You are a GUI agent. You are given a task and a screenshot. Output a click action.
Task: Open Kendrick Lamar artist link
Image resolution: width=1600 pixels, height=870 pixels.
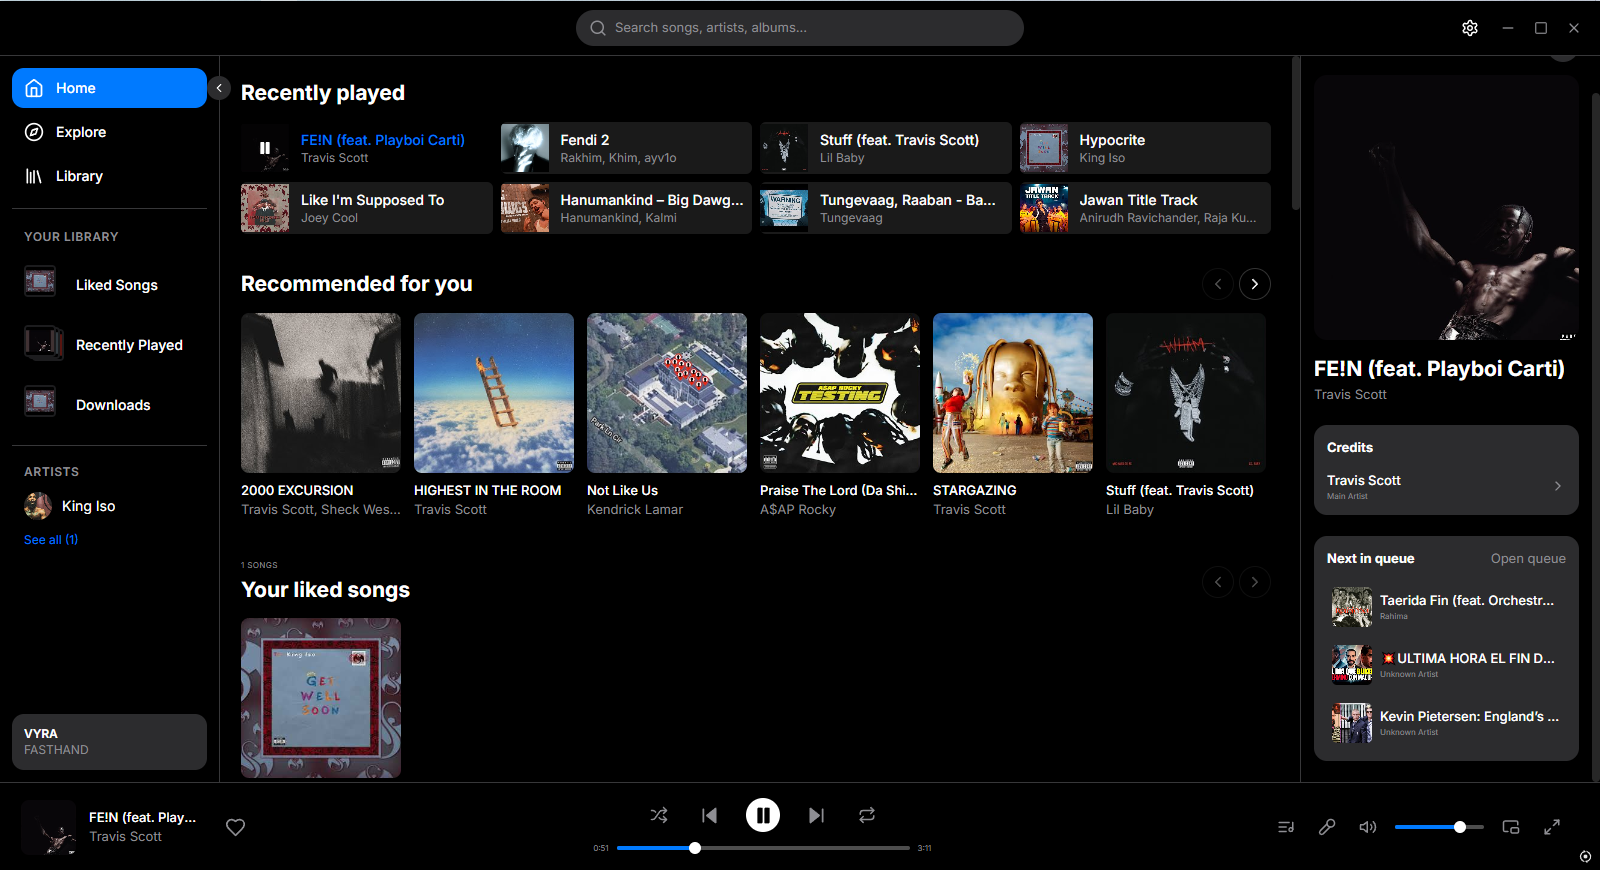[x=635, y=510]
